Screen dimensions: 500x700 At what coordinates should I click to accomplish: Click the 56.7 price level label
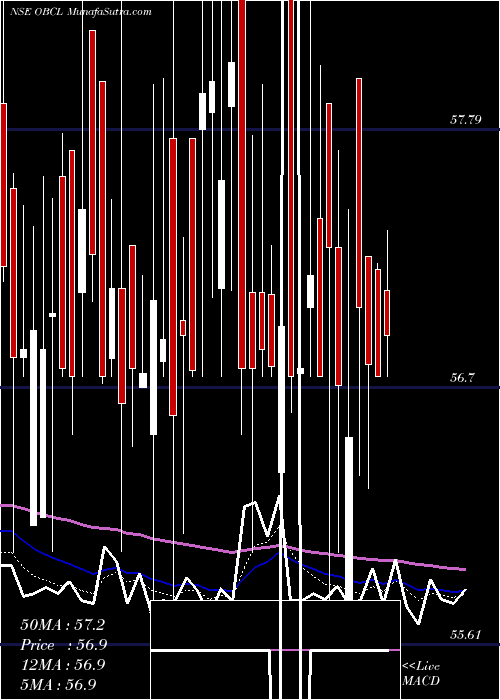coord(462,378)
